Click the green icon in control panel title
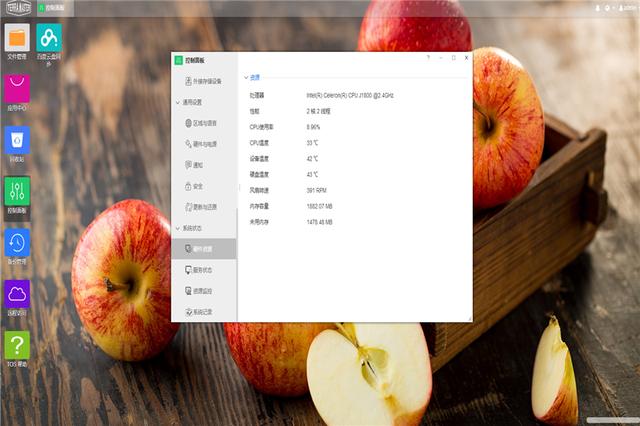Screen dimensions: 640x426 point(178,60)
